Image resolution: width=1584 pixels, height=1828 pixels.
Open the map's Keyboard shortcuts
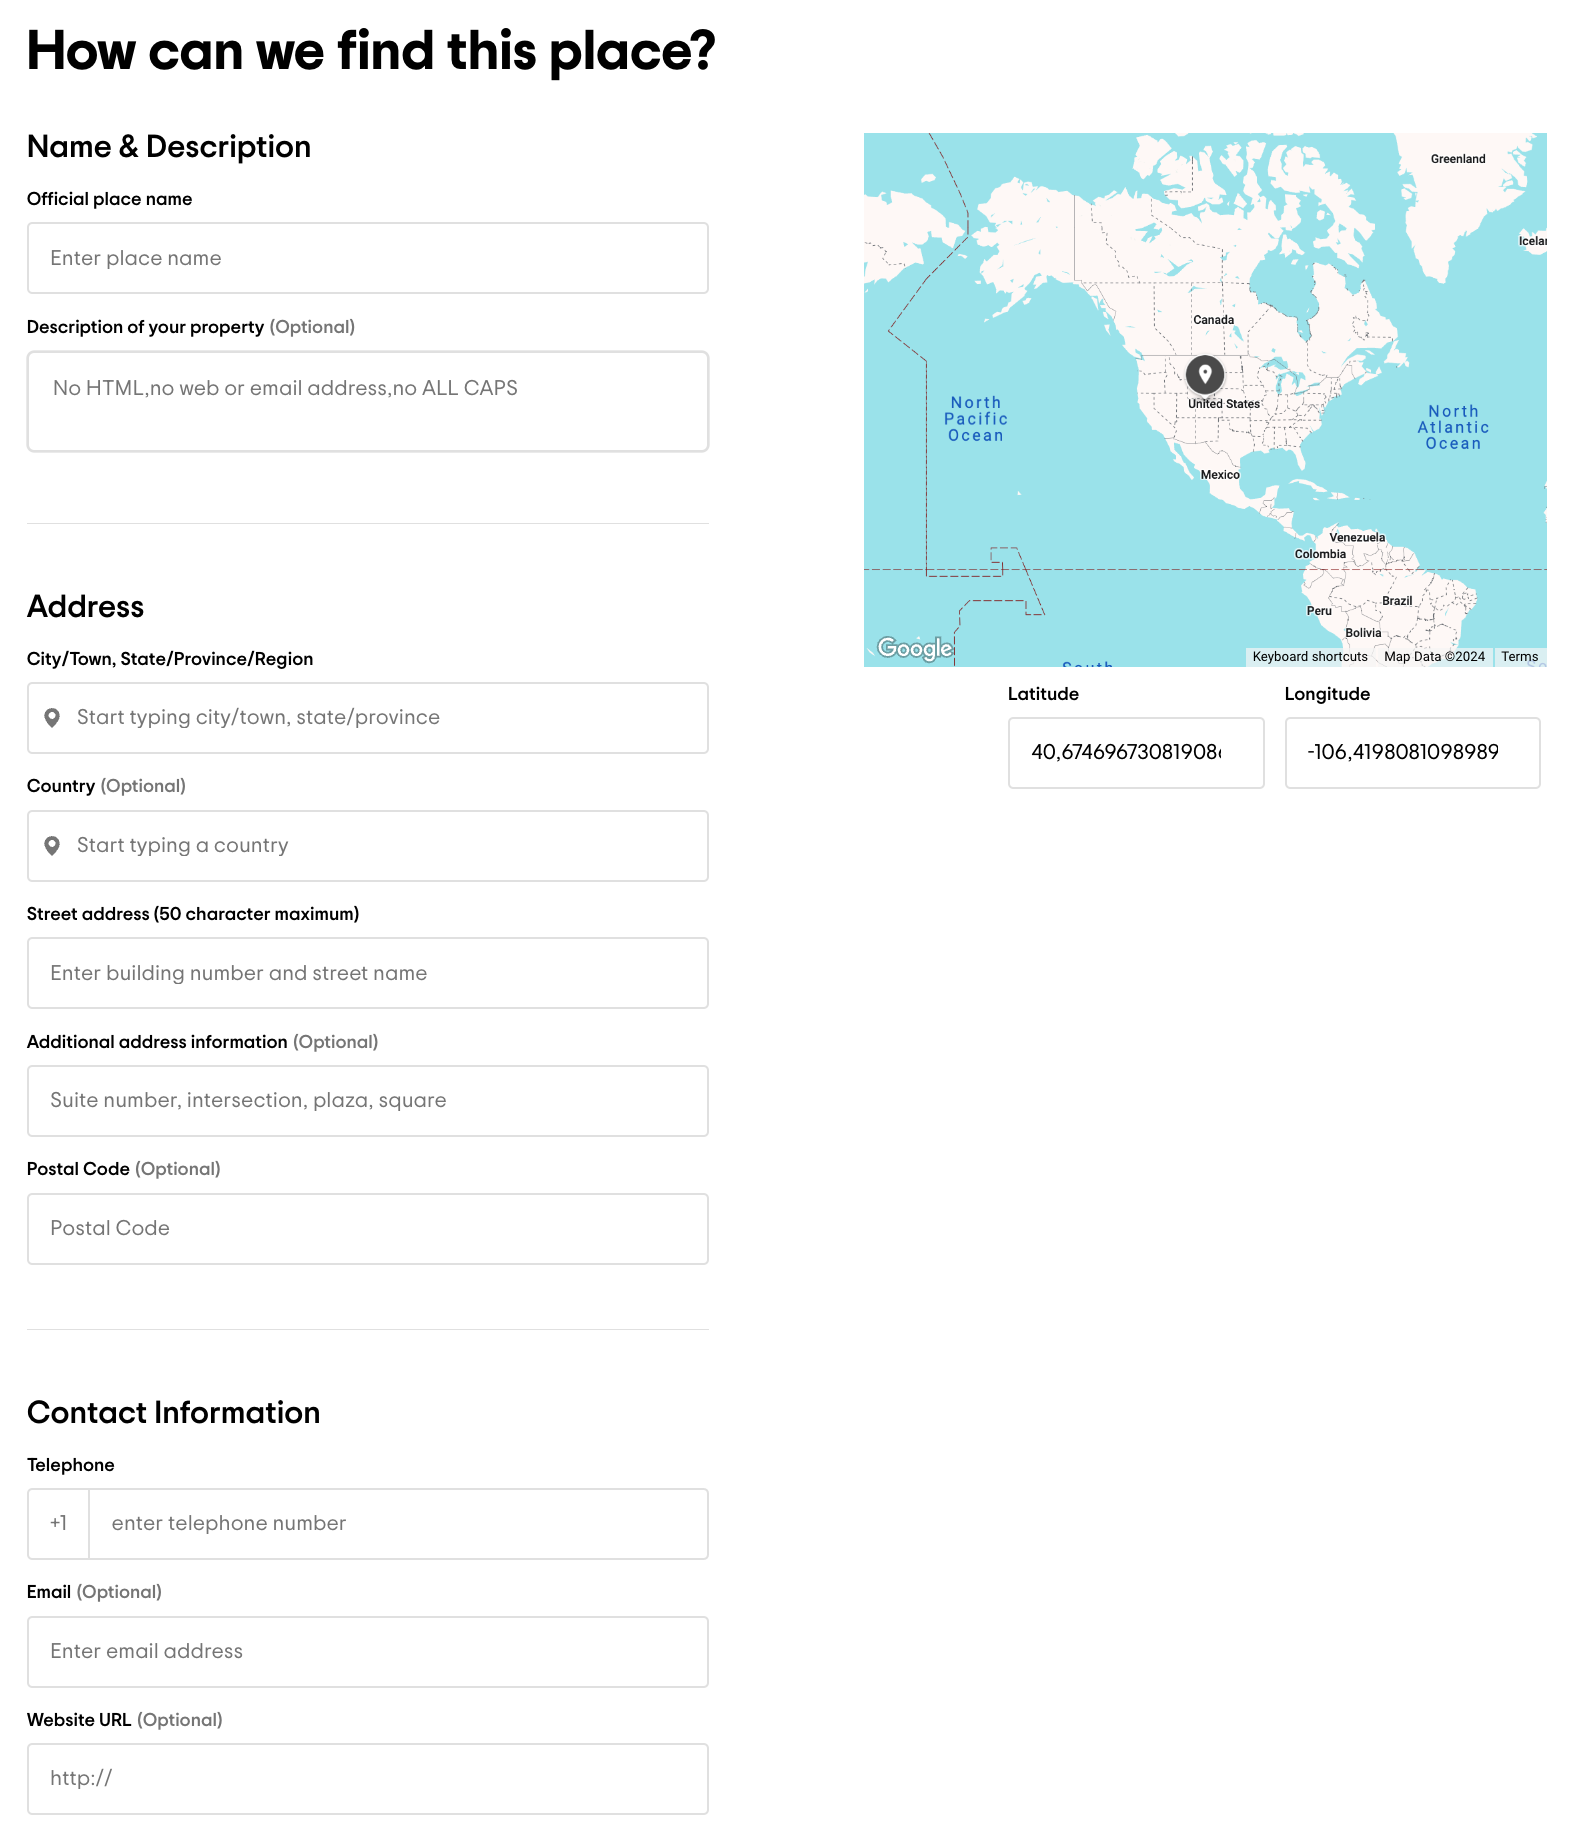click(x=1309, y=657)
